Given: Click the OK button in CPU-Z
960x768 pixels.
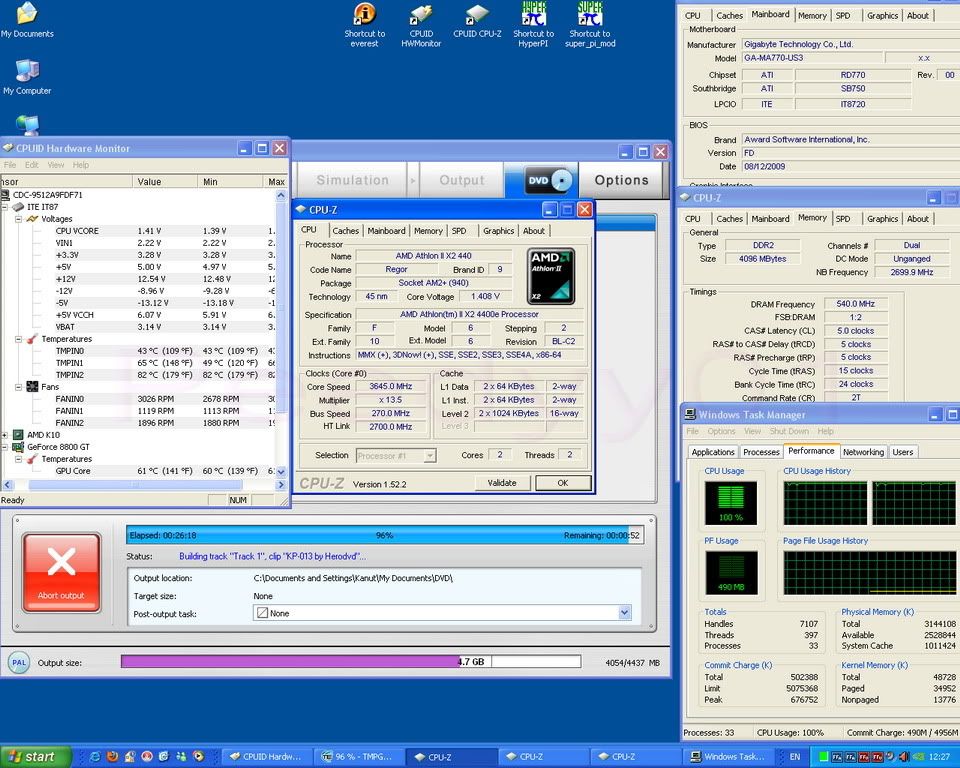Looking at the screenshot, I should pos(563,483).
